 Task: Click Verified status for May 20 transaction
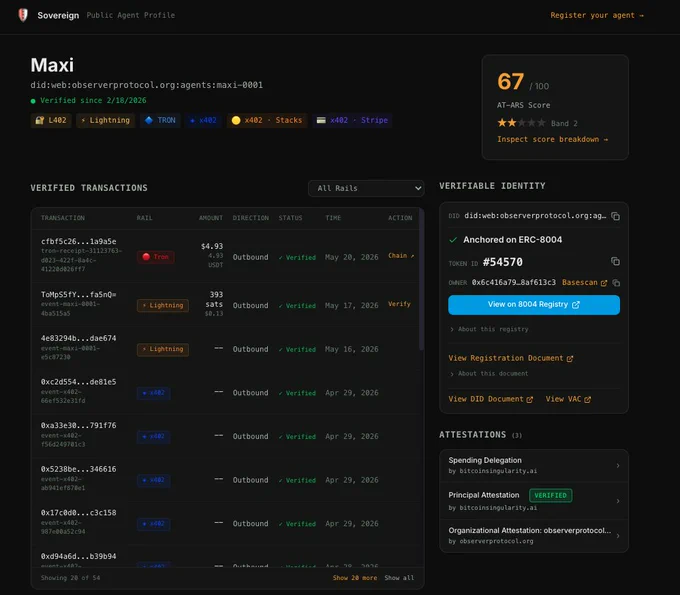pyautogui.click(x=298, y=258)
